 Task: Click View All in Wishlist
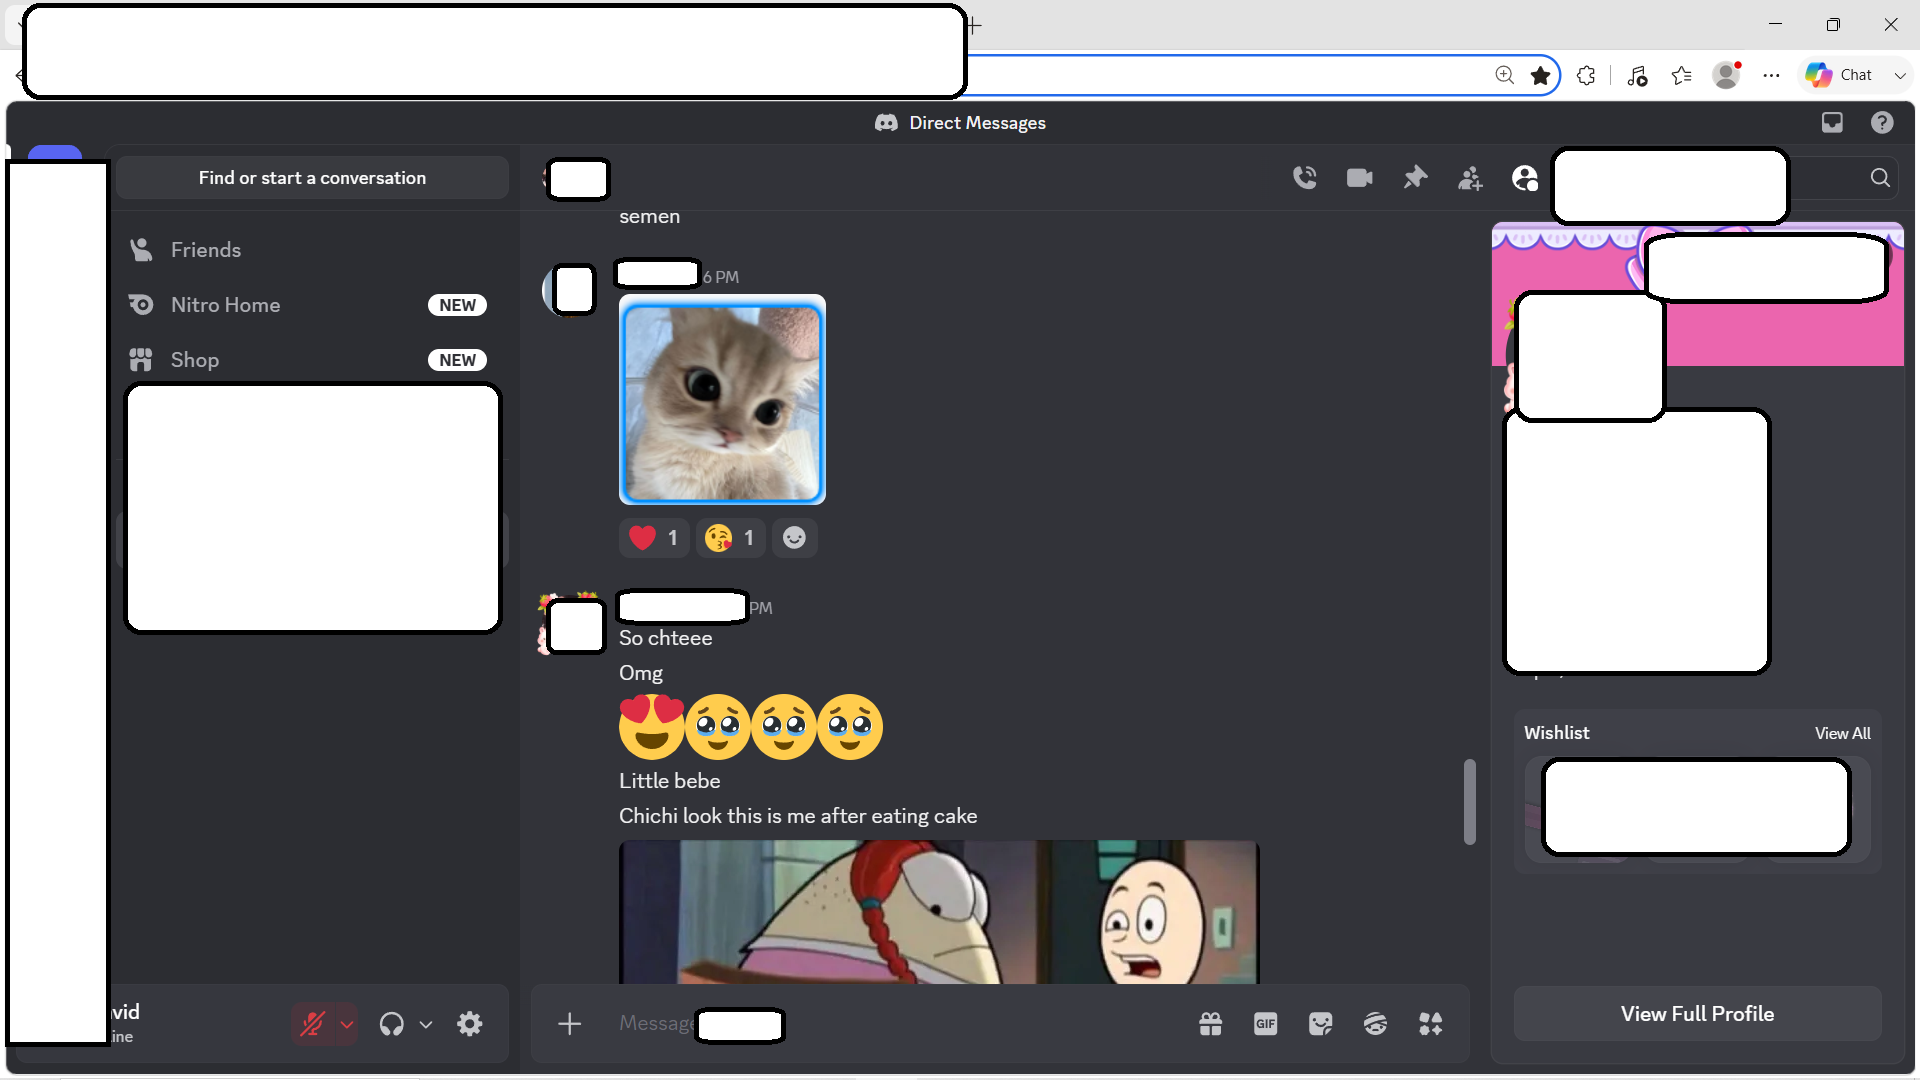(1842, 734)
